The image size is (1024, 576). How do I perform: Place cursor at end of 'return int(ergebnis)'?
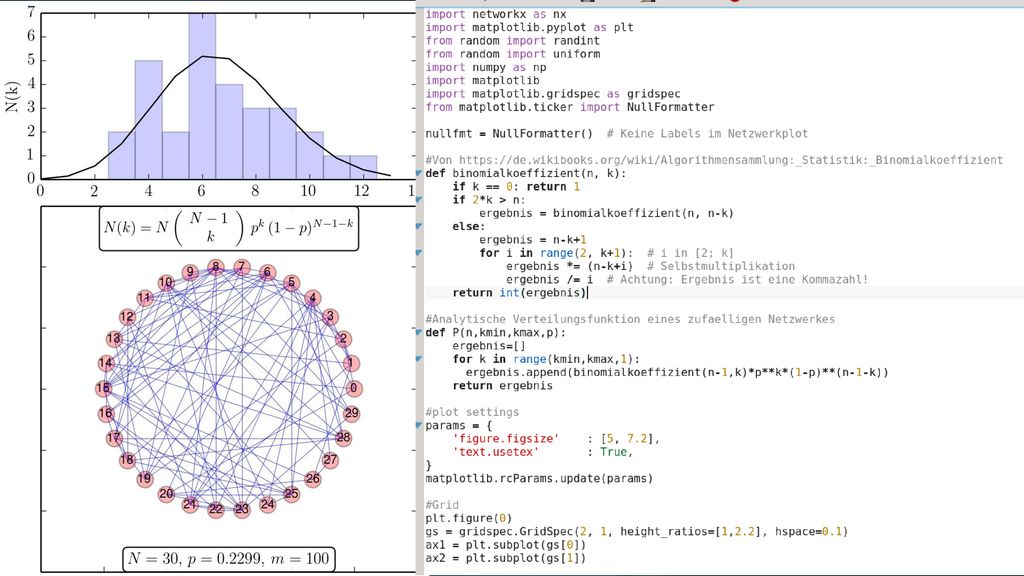(x=588, y=293)
